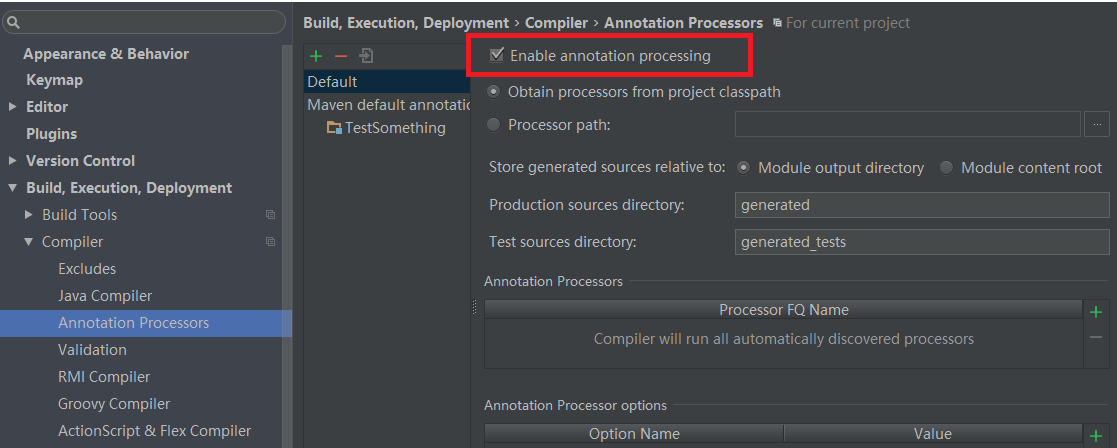Viewport: 1117px width, 448px height.
Task: Click project-level icon beside Compiler
Action: 270,242
